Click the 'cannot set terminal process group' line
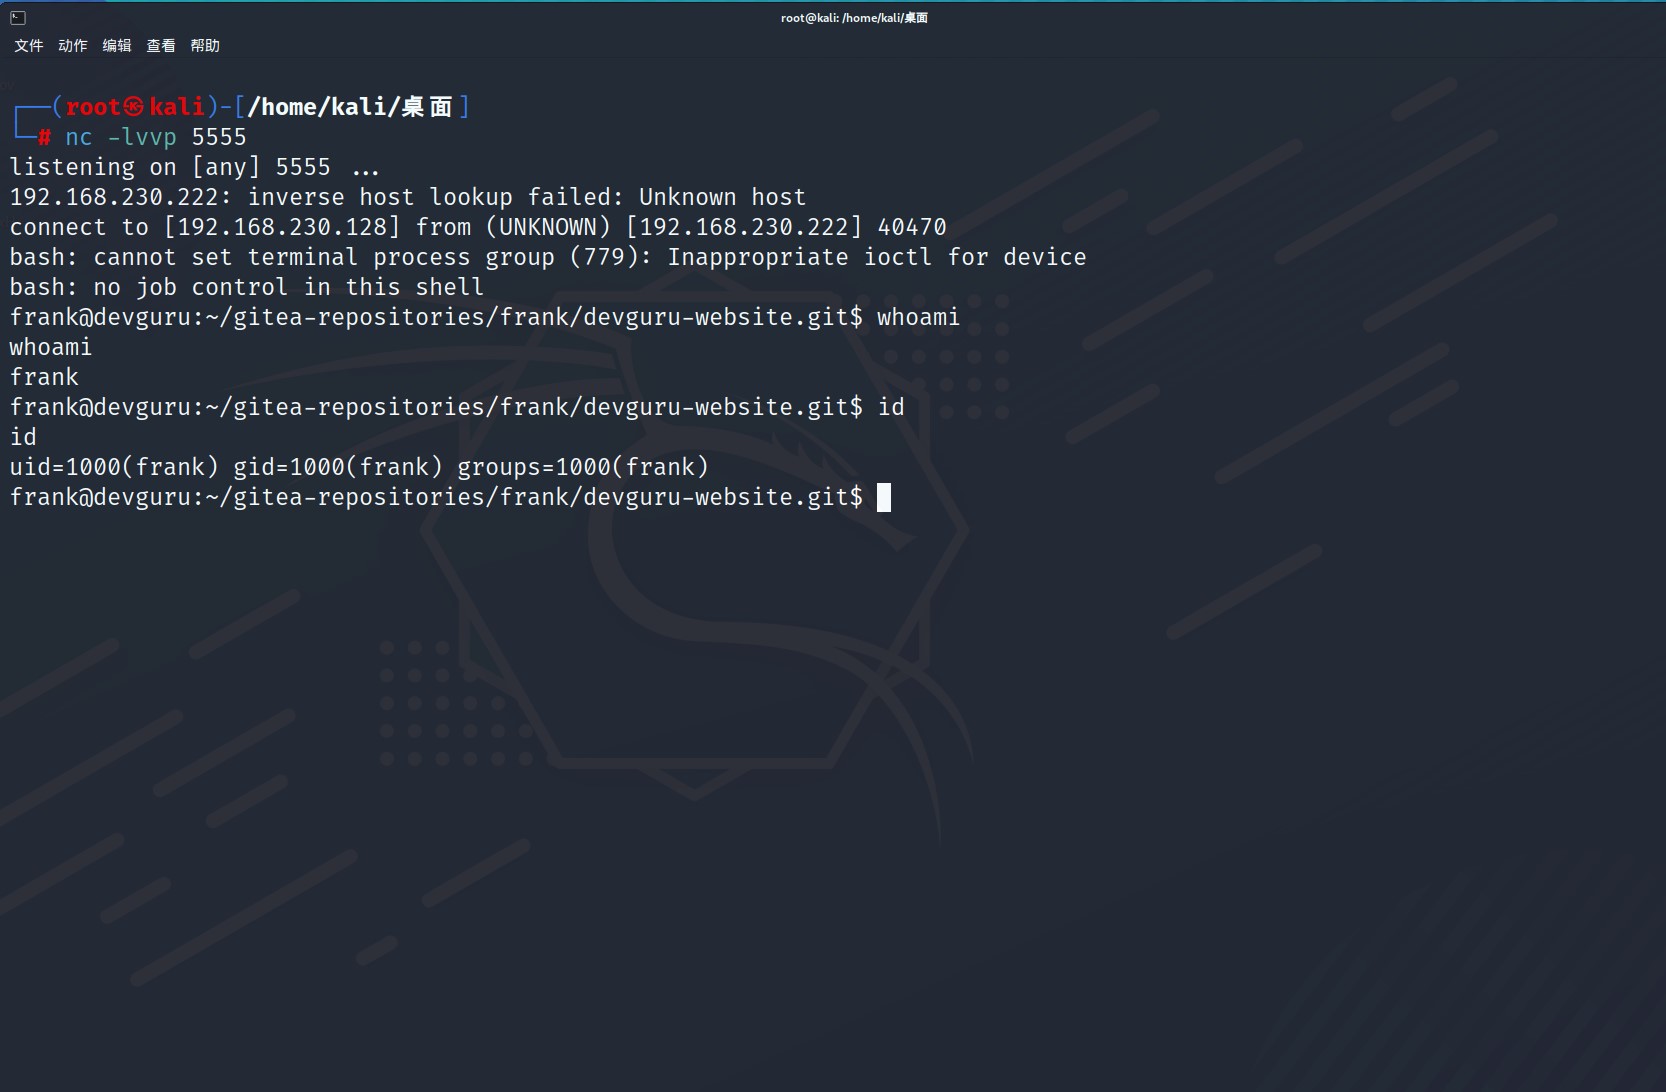Image resolution: width=1666 pixels, height=1092 pixels. click(548, 257)
